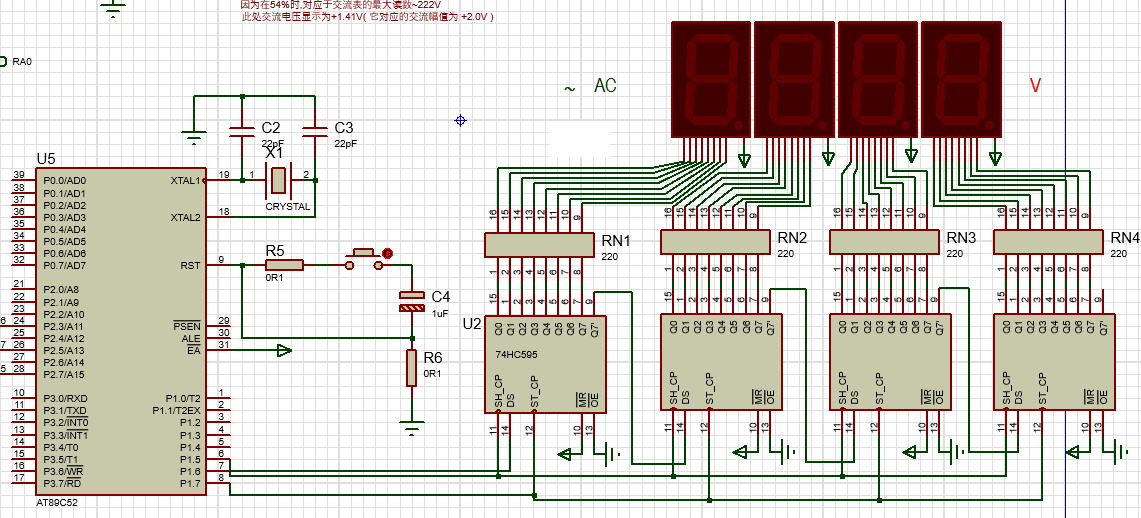Image resolution: width=1141 pixels, height=518 pixels.
Task: Click the electrolytic capacitor C4
Action: (411, 301)
